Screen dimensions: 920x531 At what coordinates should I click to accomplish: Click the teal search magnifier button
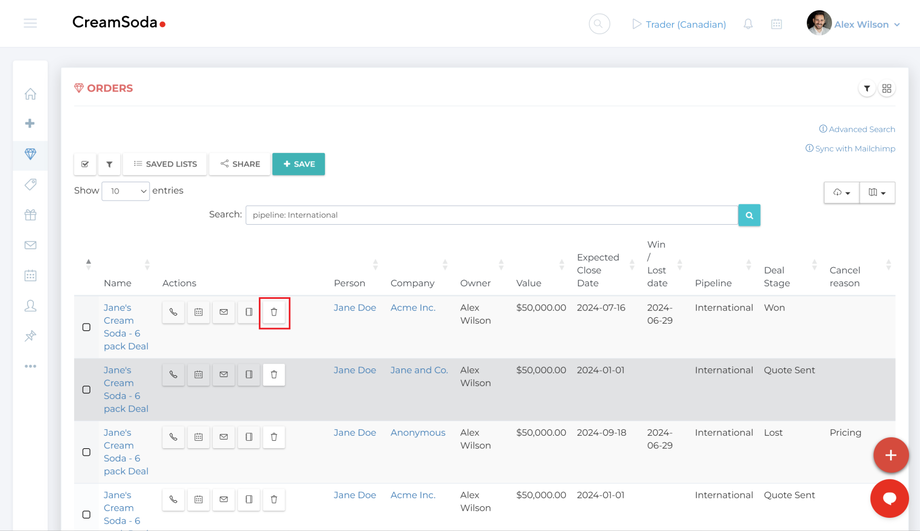point(749,215)
